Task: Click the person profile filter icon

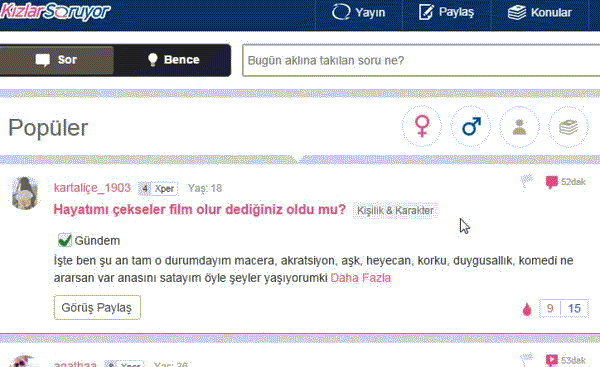Action: (x=519, y=127)
